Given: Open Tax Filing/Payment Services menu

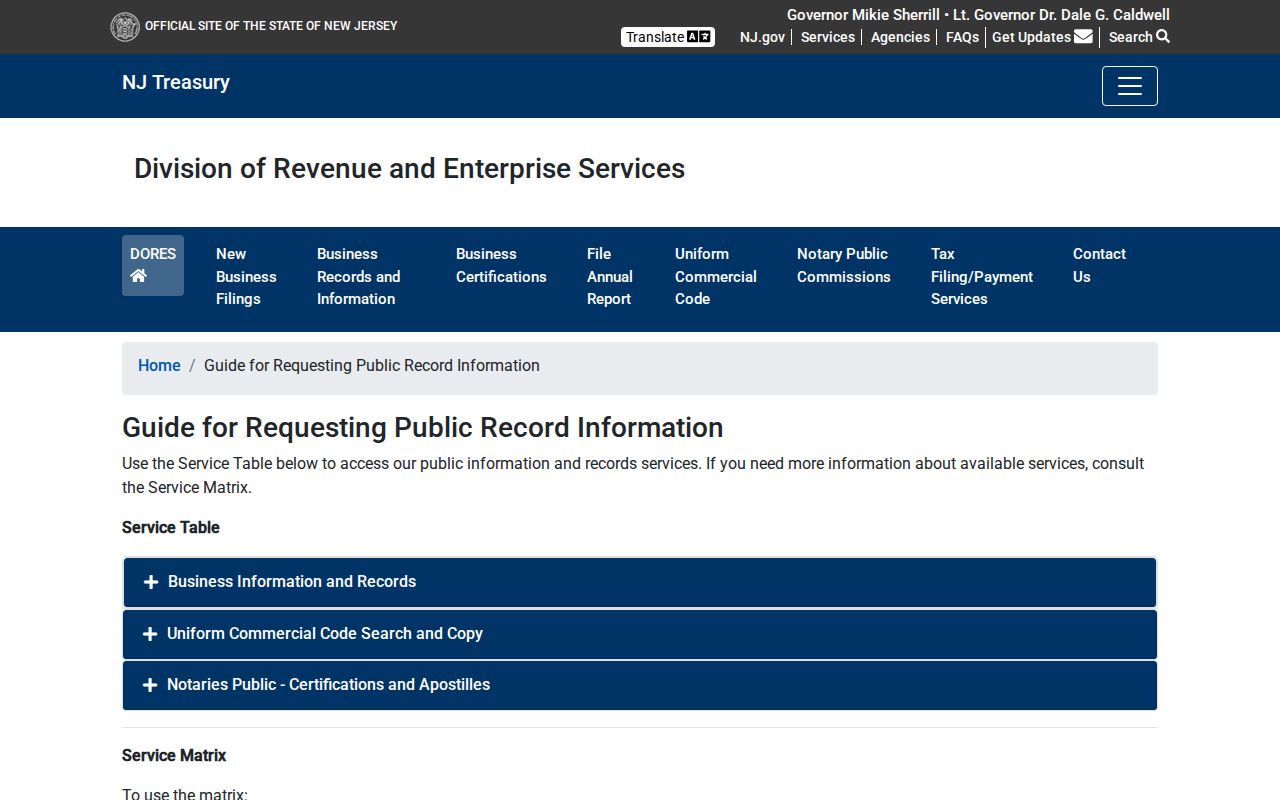Looking at the screenshot, I should coord(982,277).
